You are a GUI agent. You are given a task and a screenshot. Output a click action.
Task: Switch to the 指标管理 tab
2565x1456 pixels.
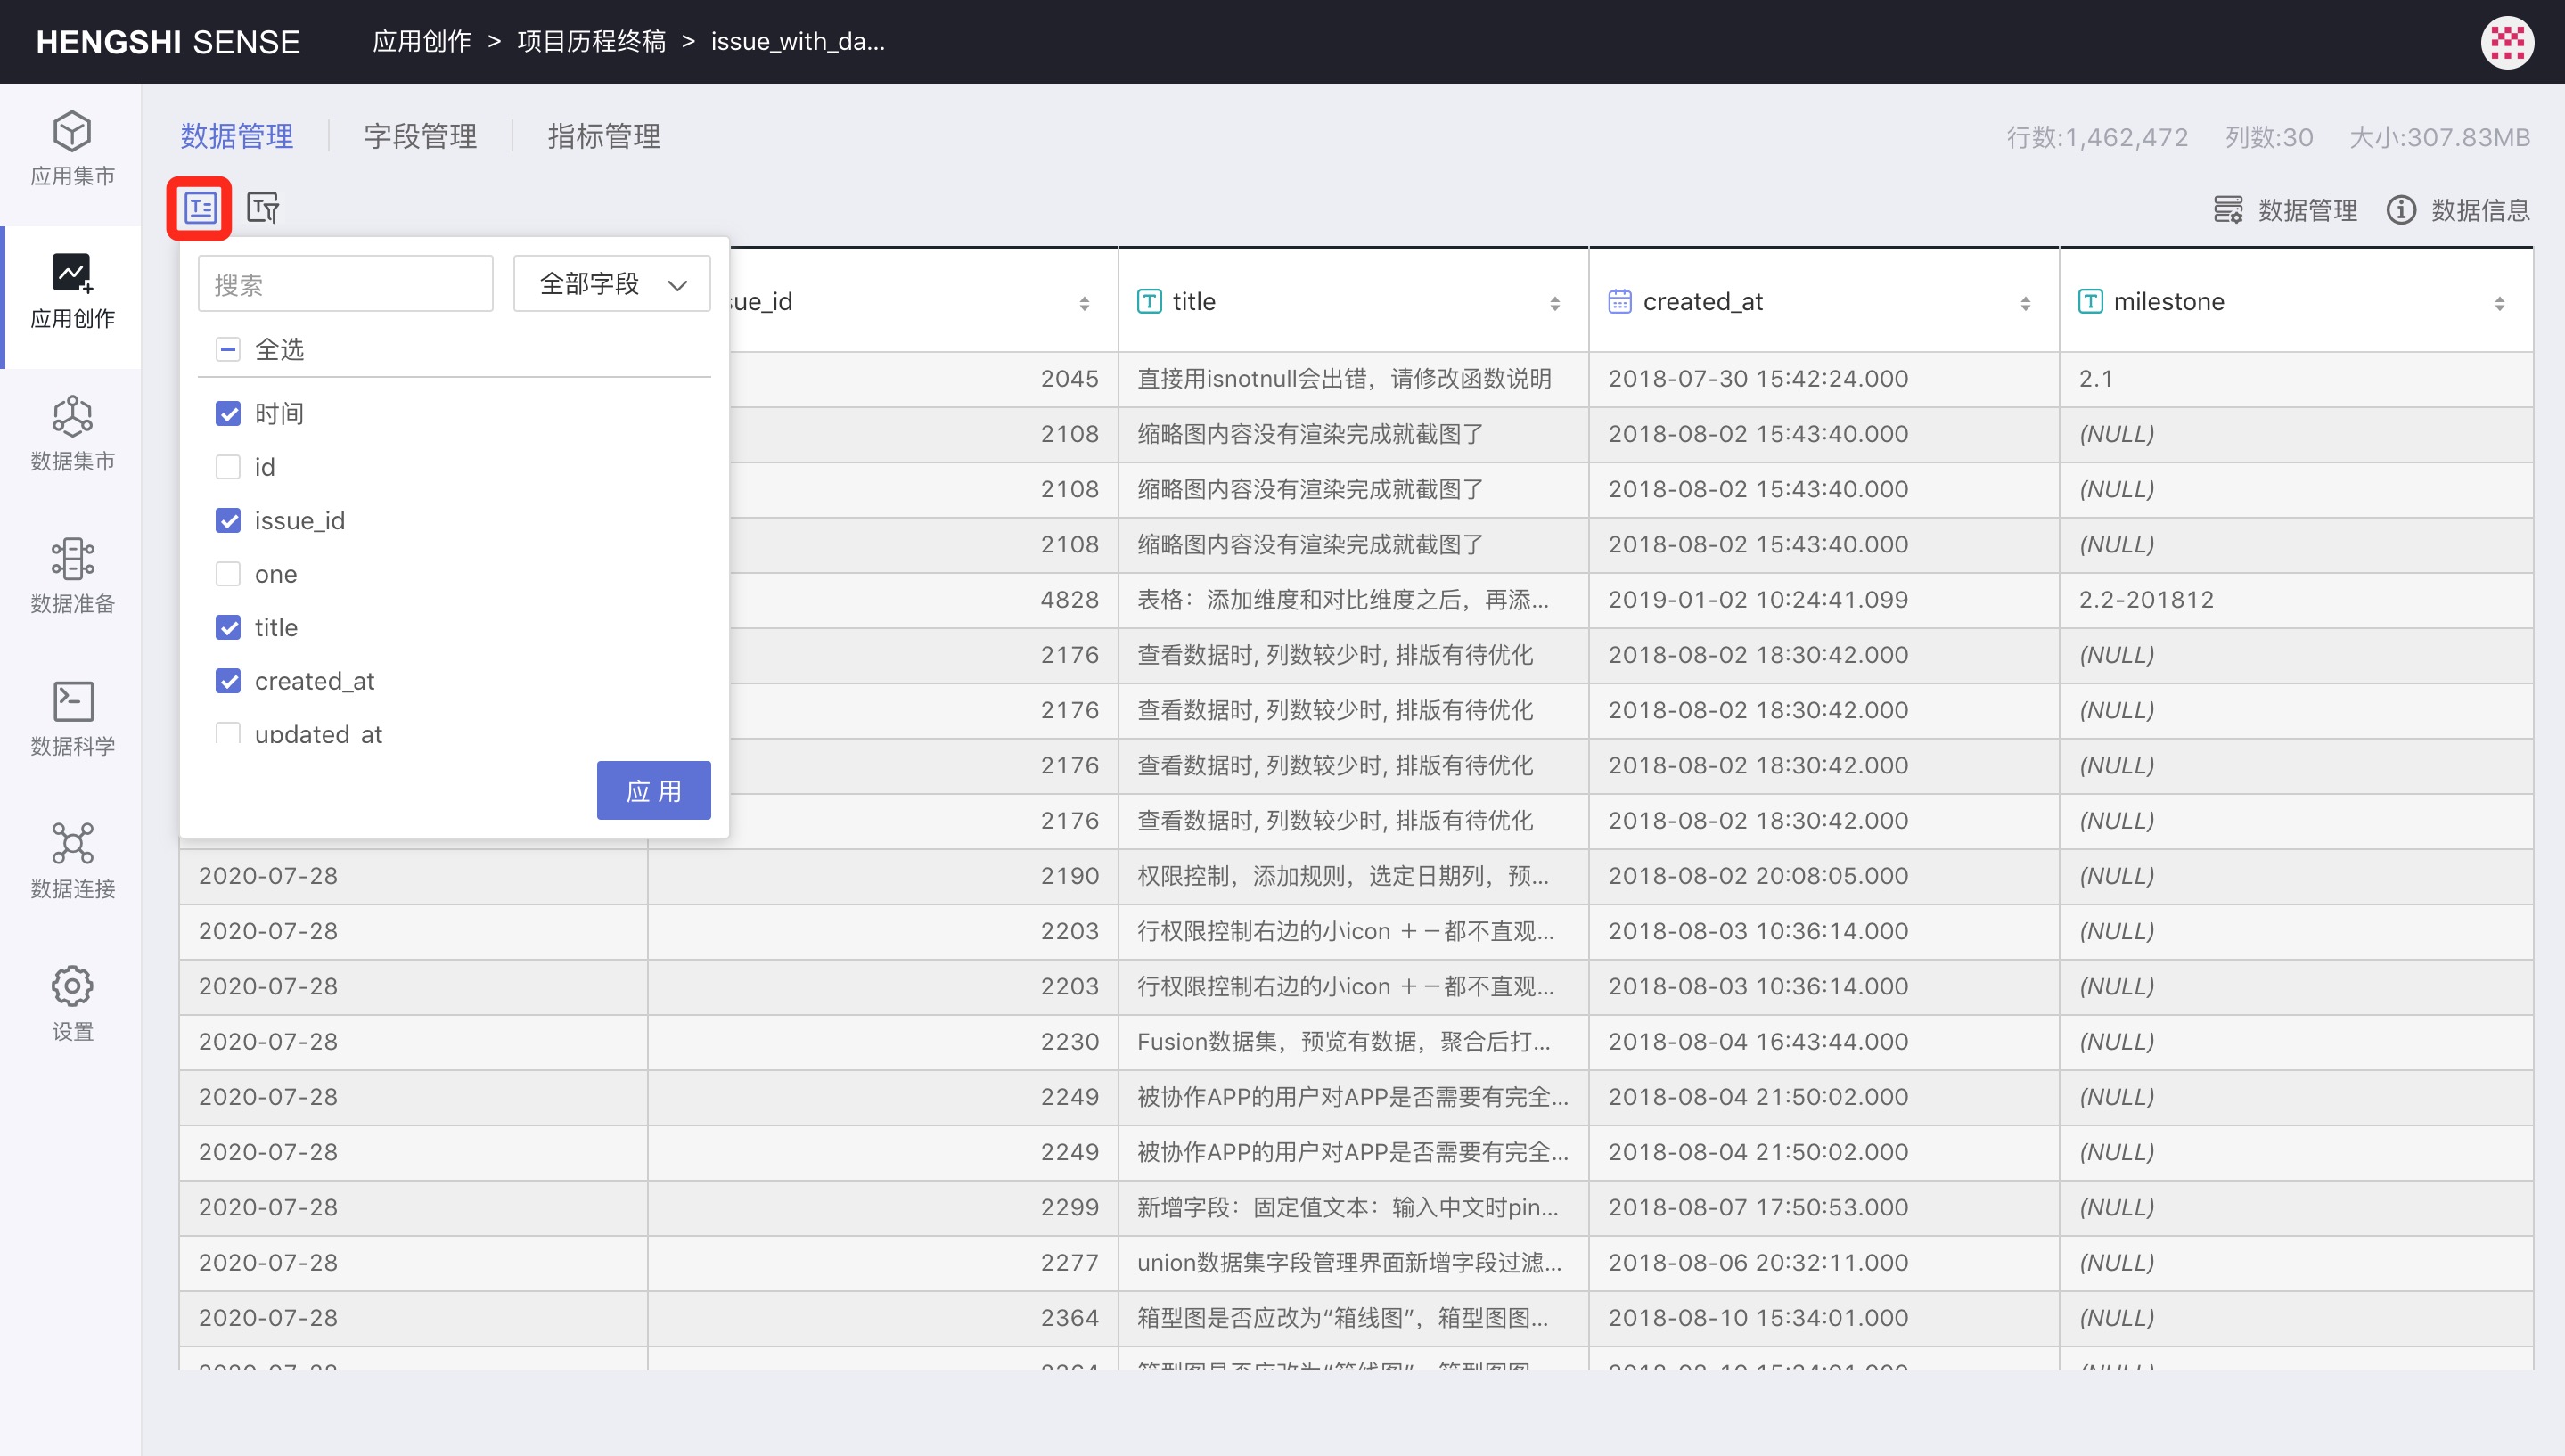[604, 136]
